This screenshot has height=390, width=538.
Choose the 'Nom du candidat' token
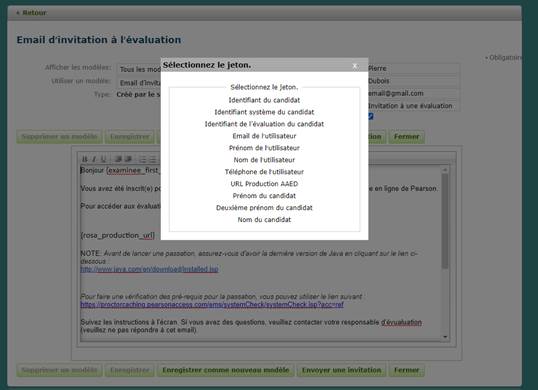[264, 220]
